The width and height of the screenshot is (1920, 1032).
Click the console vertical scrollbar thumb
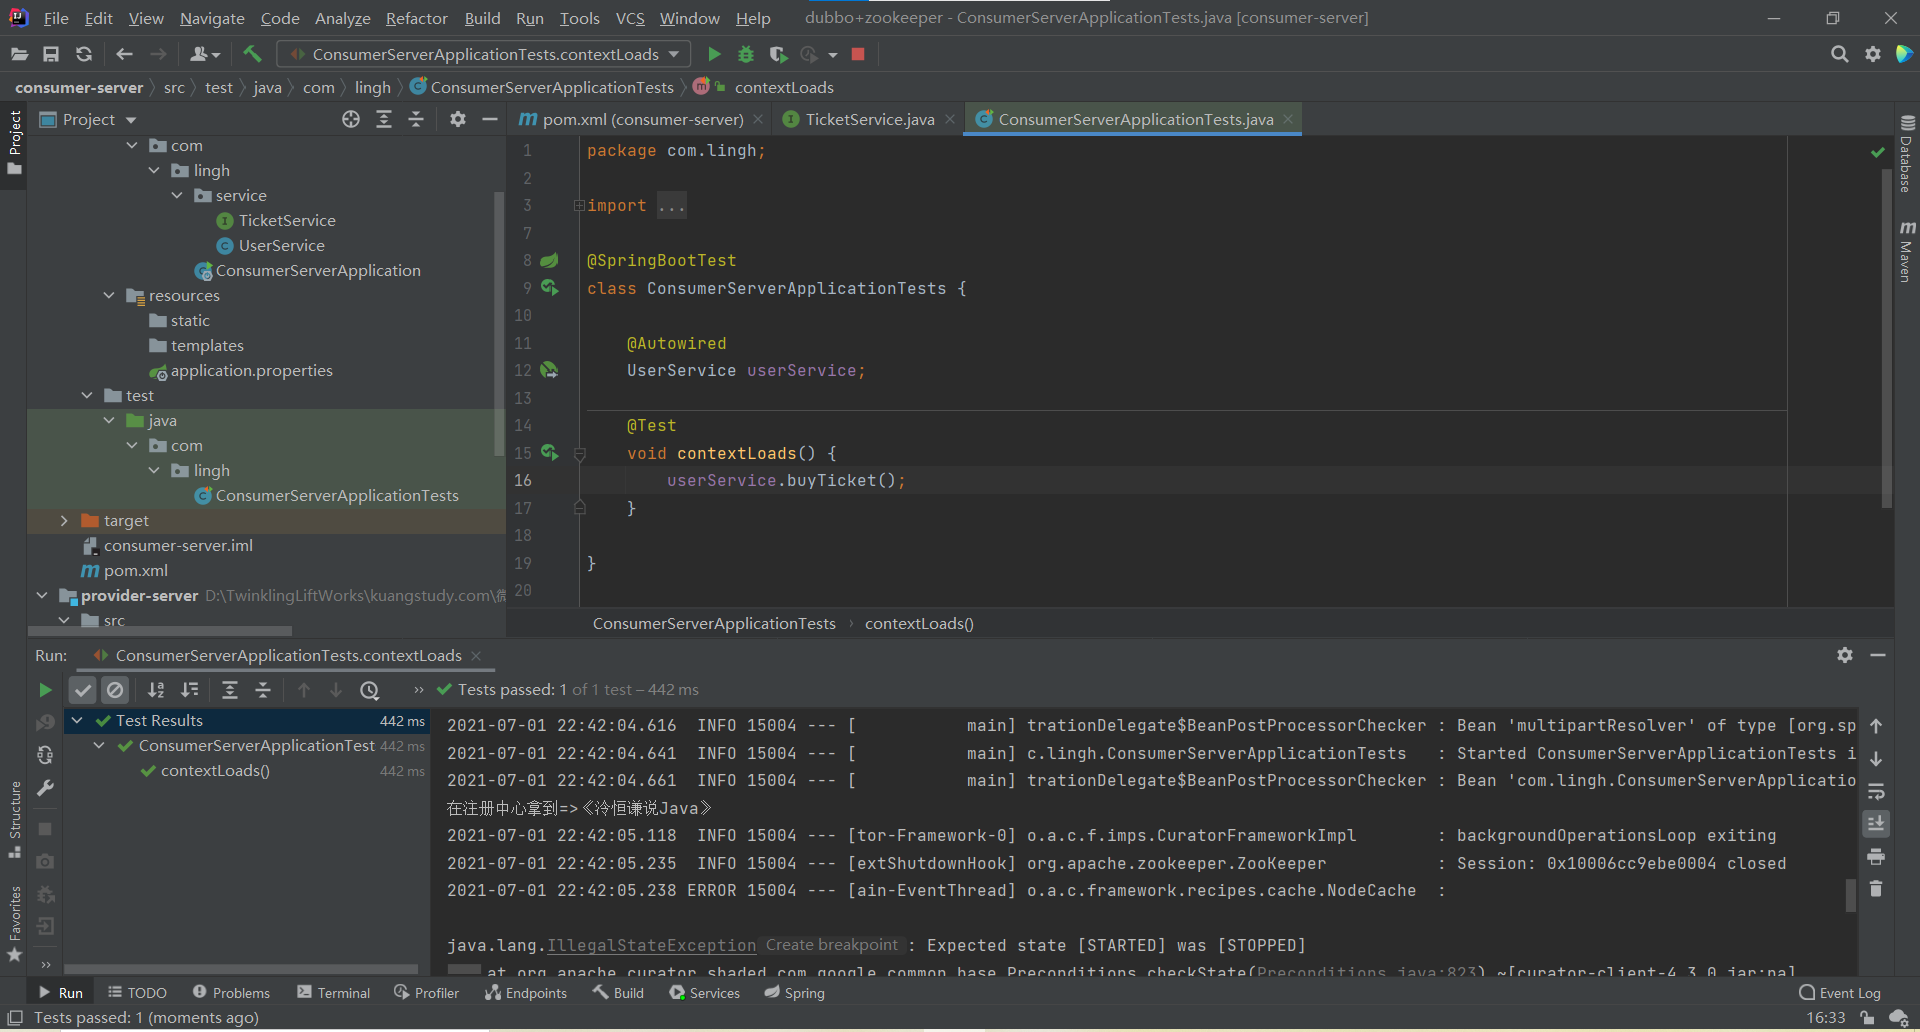(1851, 895)
